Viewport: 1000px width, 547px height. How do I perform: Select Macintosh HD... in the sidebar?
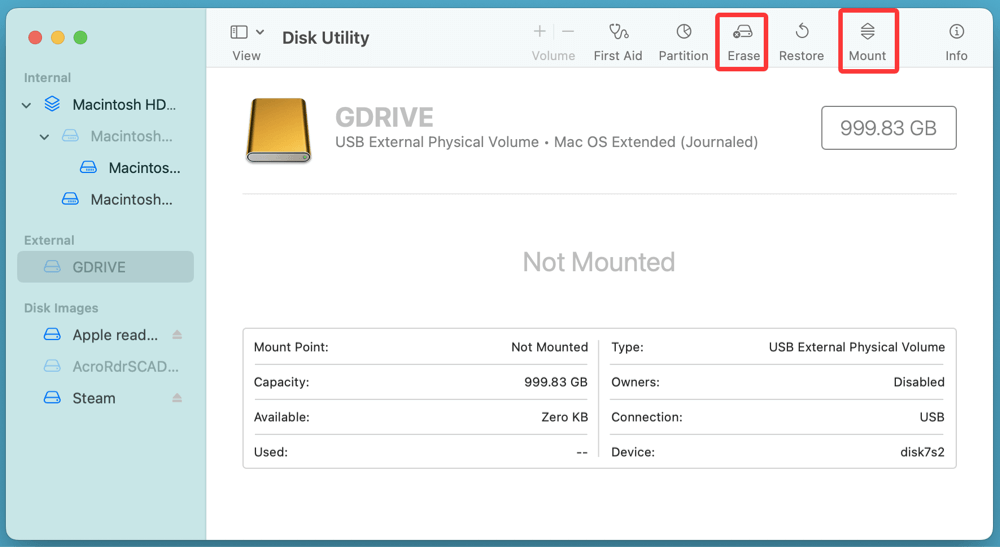coord(124,105)
